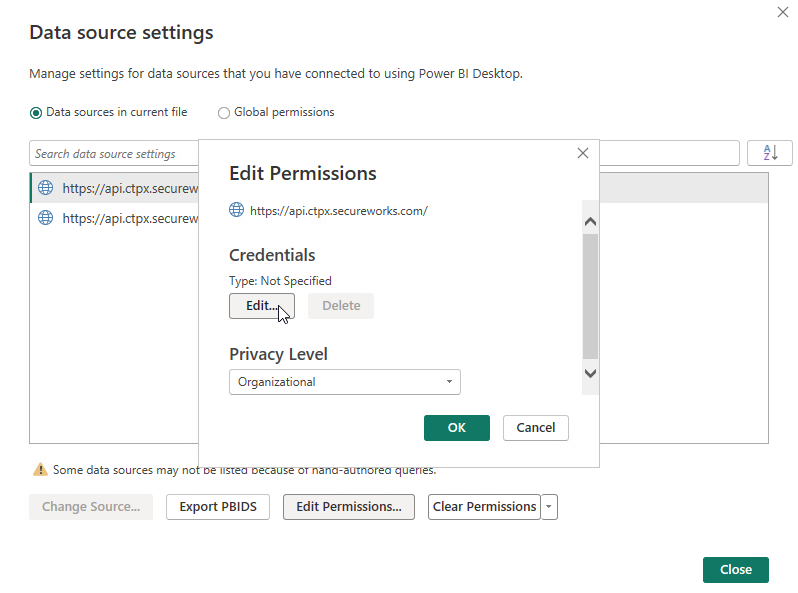This screenshot has height=593, width=798.
Task: Click inside Search data source settings field
Action: [113, 153]
